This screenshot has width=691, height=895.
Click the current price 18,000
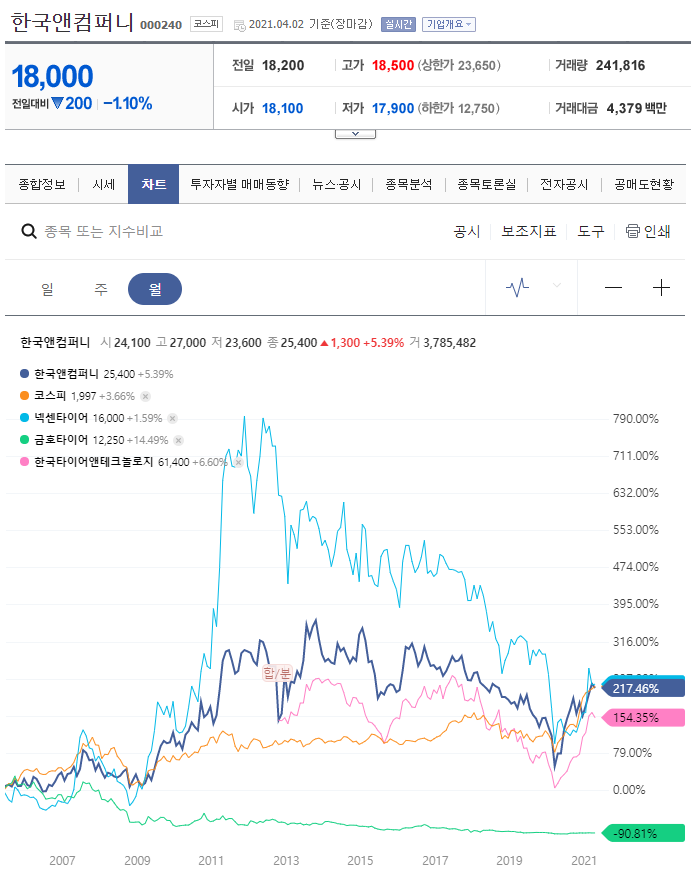(52, 76)
